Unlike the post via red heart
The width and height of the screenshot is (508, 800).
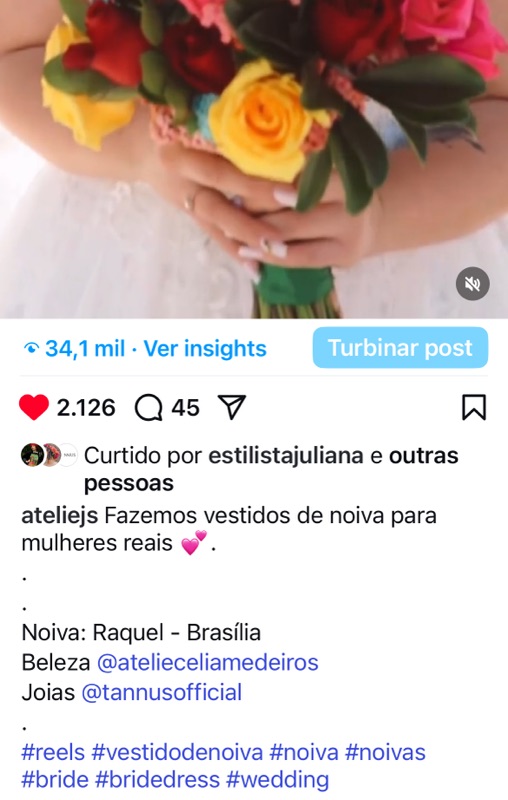(x=34, y=407)
